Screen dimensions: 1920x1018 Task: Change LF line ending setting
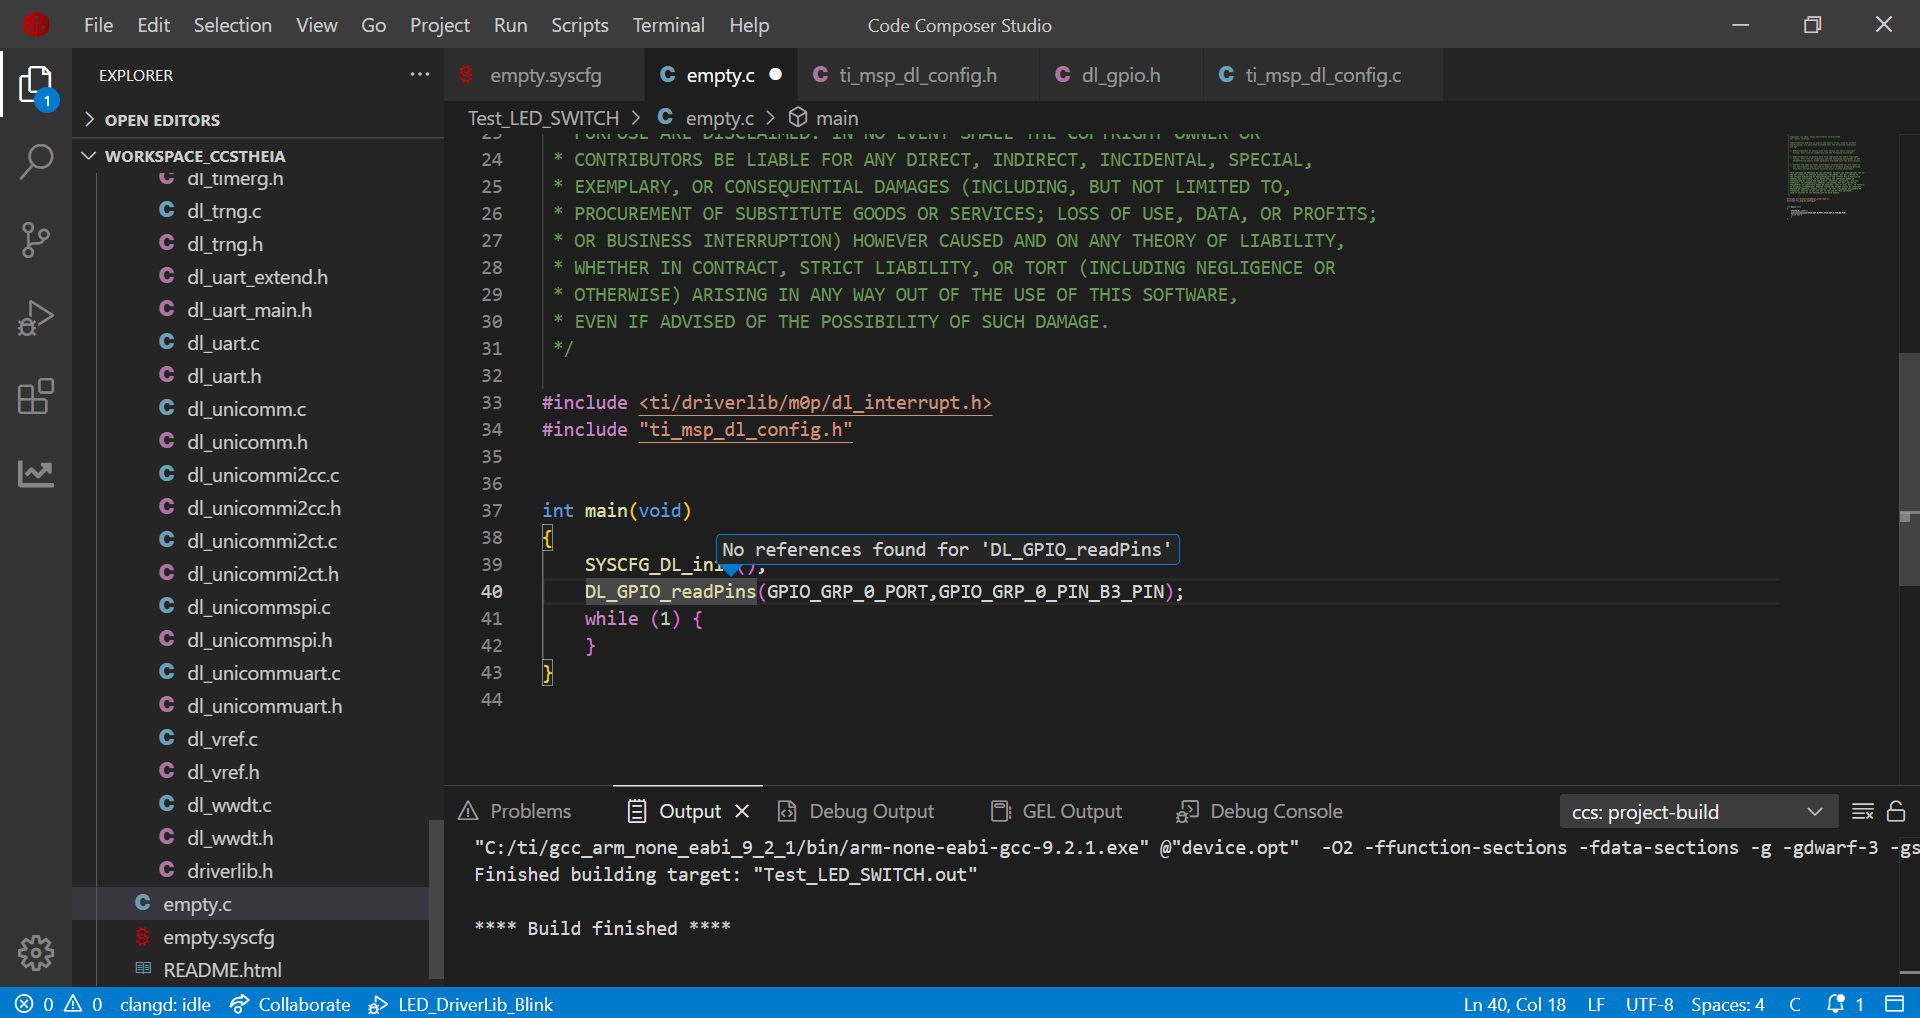coord(1596,1004)
